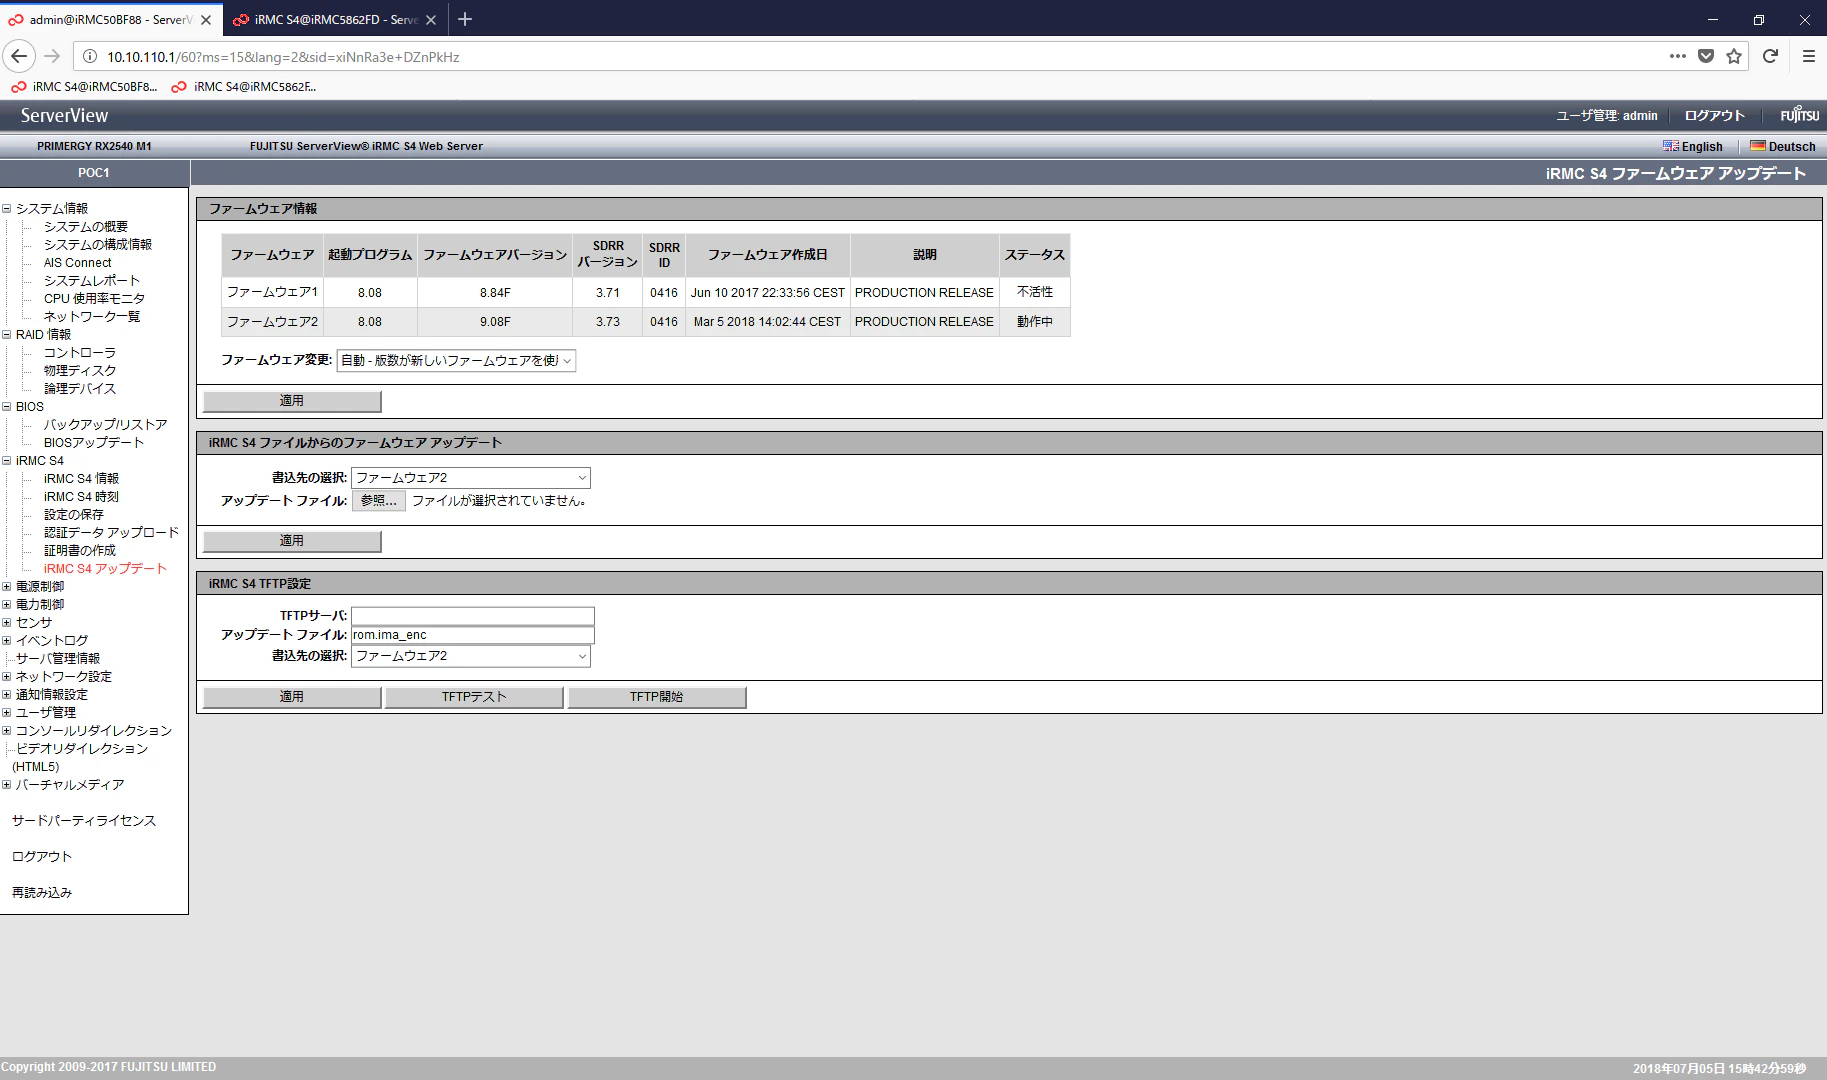Screen dimensions: 1827x1080
Task: Expand the 電源制御 tree node
Action: 7,587
